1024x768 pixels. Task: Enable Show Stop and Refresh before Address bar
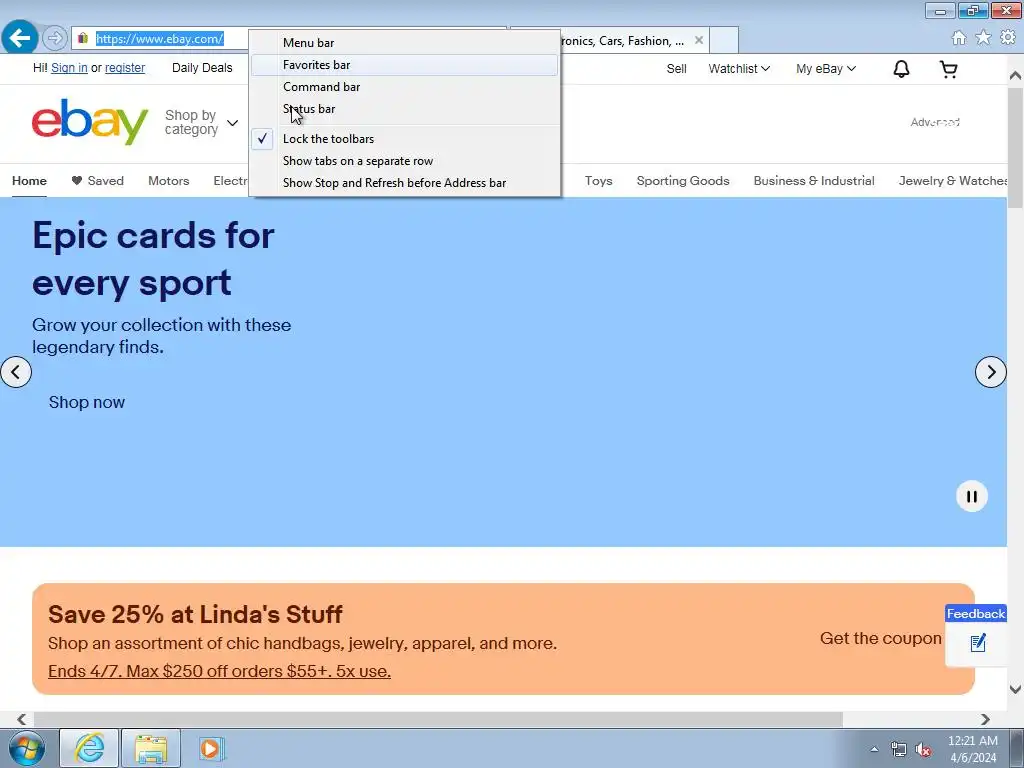(x=405, y=183)
